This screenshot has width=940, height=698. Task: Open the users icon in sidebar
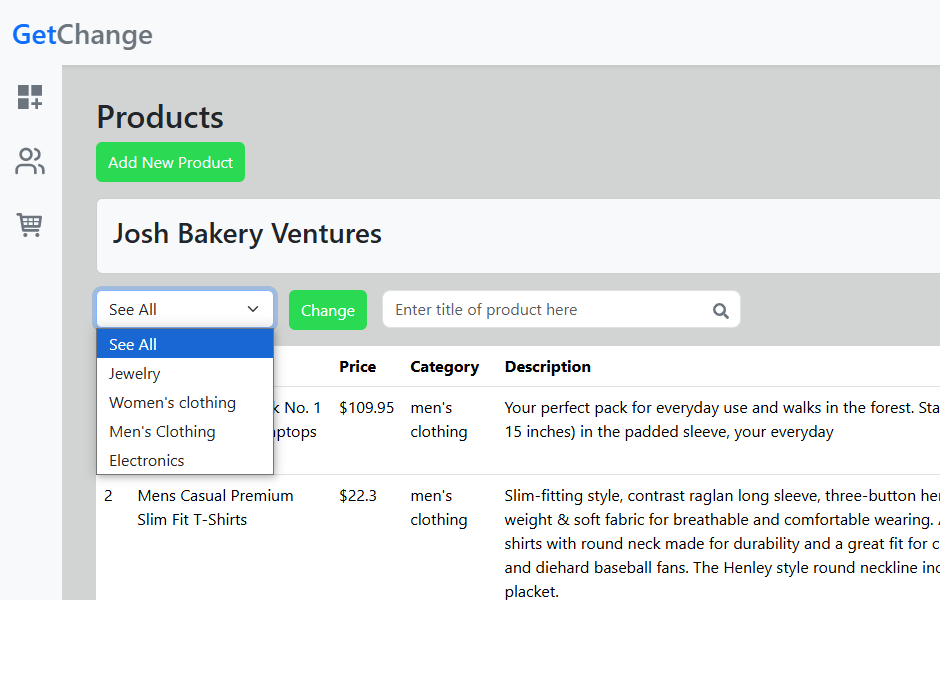[x=30, y=161]
